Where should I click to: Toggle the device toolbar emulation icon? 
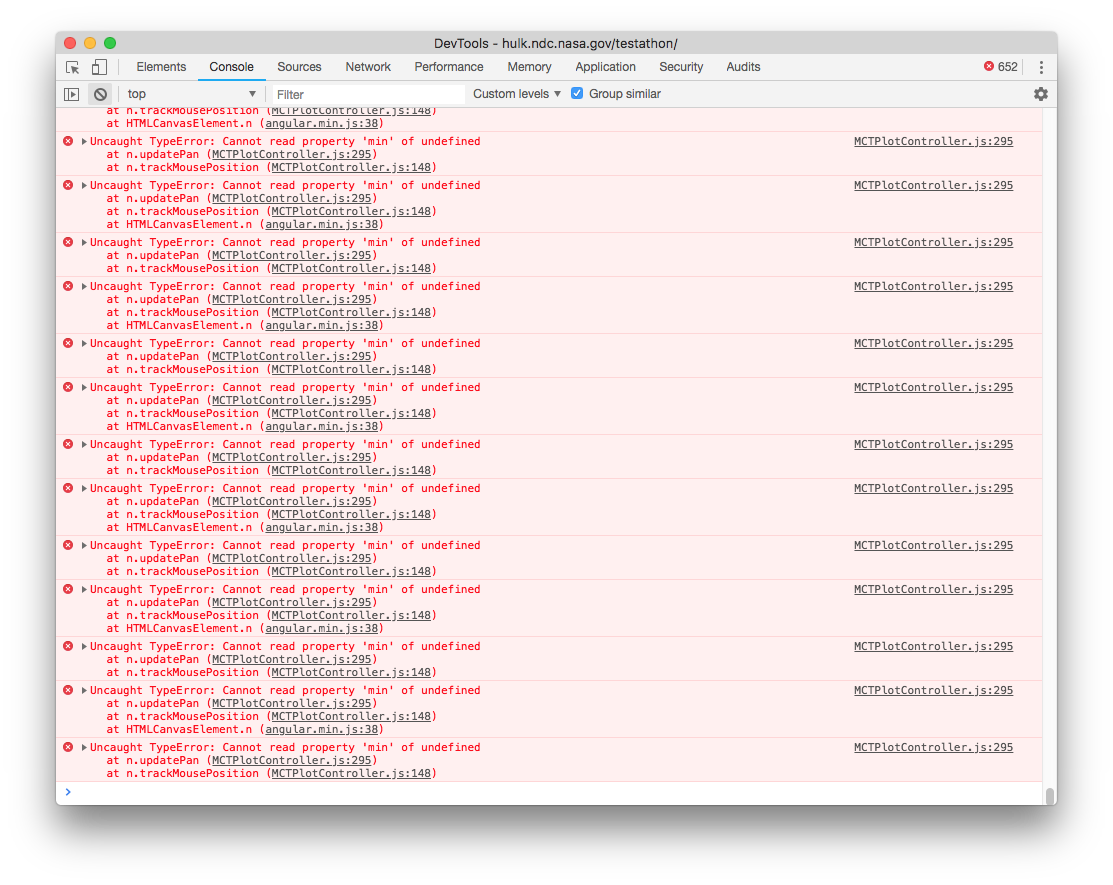(98, 66)
